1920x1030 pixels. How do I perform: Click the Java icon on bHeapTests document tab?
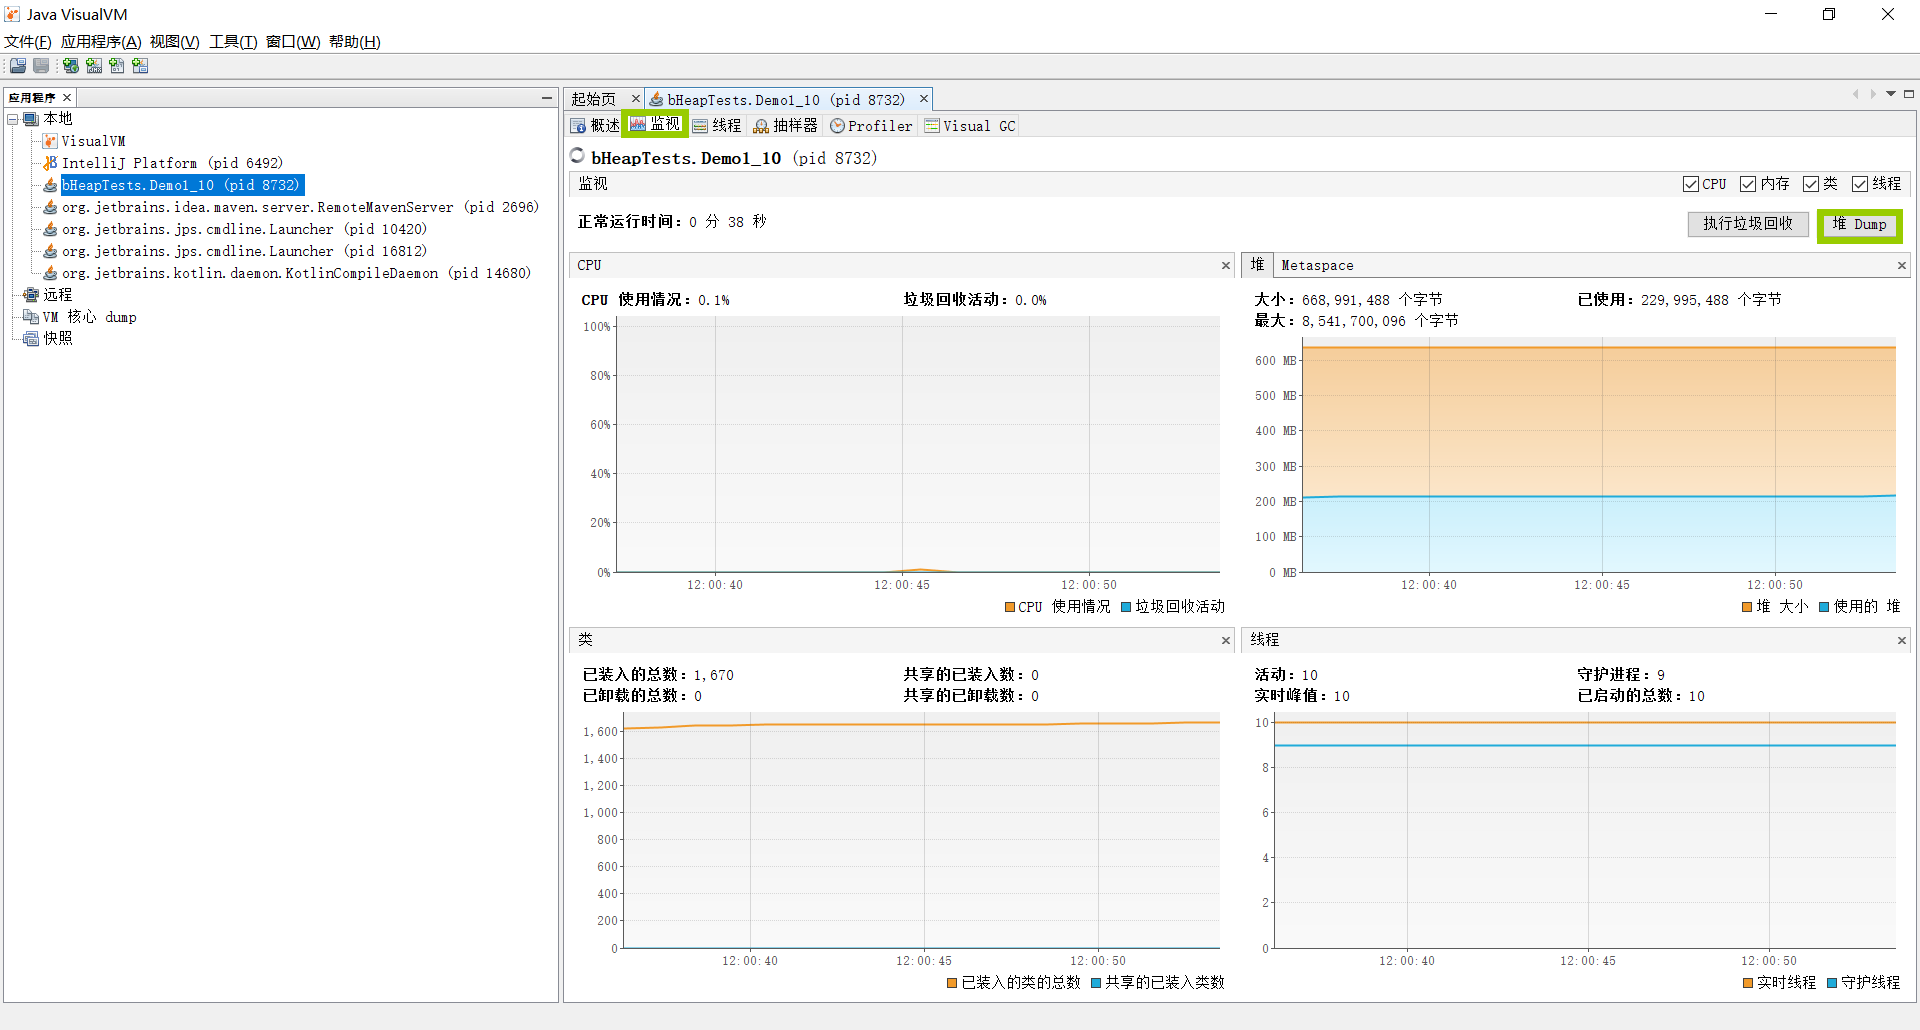(x=656, y=99)
